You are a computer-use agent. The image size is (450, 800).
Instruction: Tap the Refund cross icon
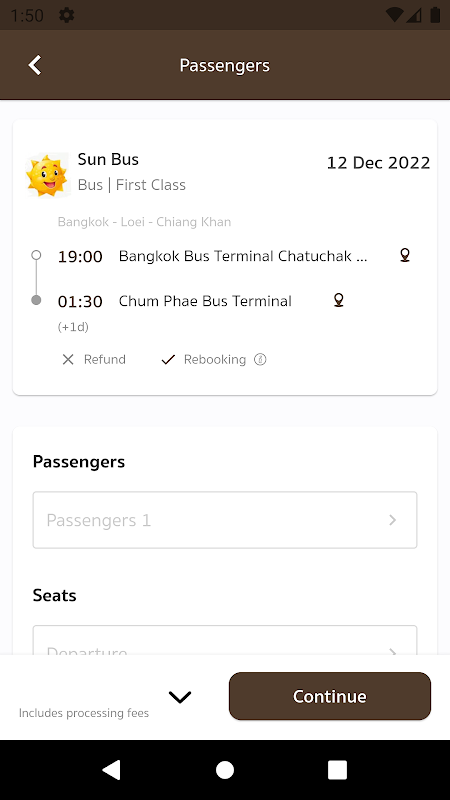[x=68, y=360]
